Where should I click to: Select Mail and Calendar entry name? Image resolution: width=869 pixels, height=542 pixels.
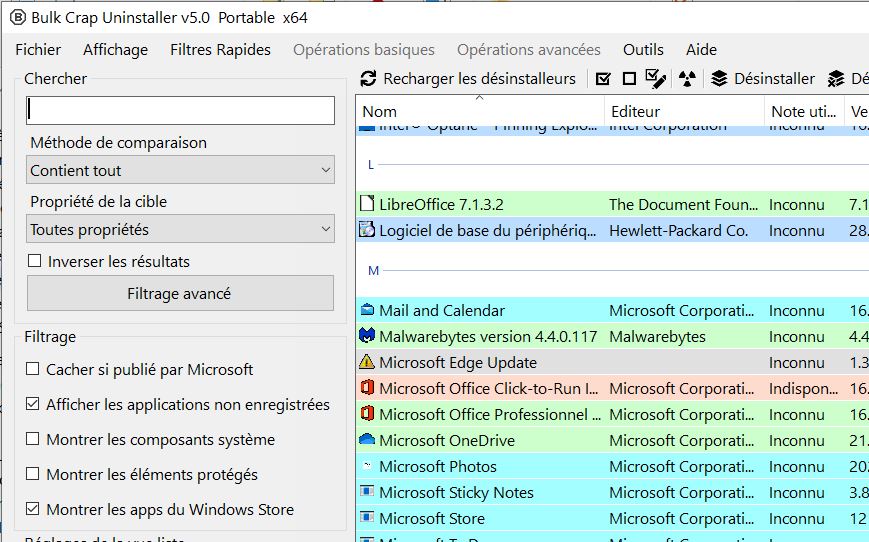tap(442, 310)
